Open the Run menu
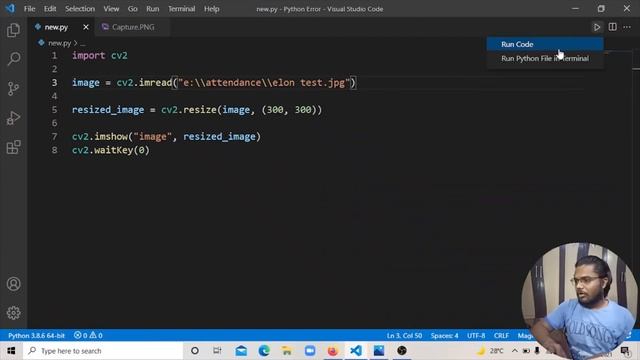Viewport: 640px width, 360px height. coord(153,9)
